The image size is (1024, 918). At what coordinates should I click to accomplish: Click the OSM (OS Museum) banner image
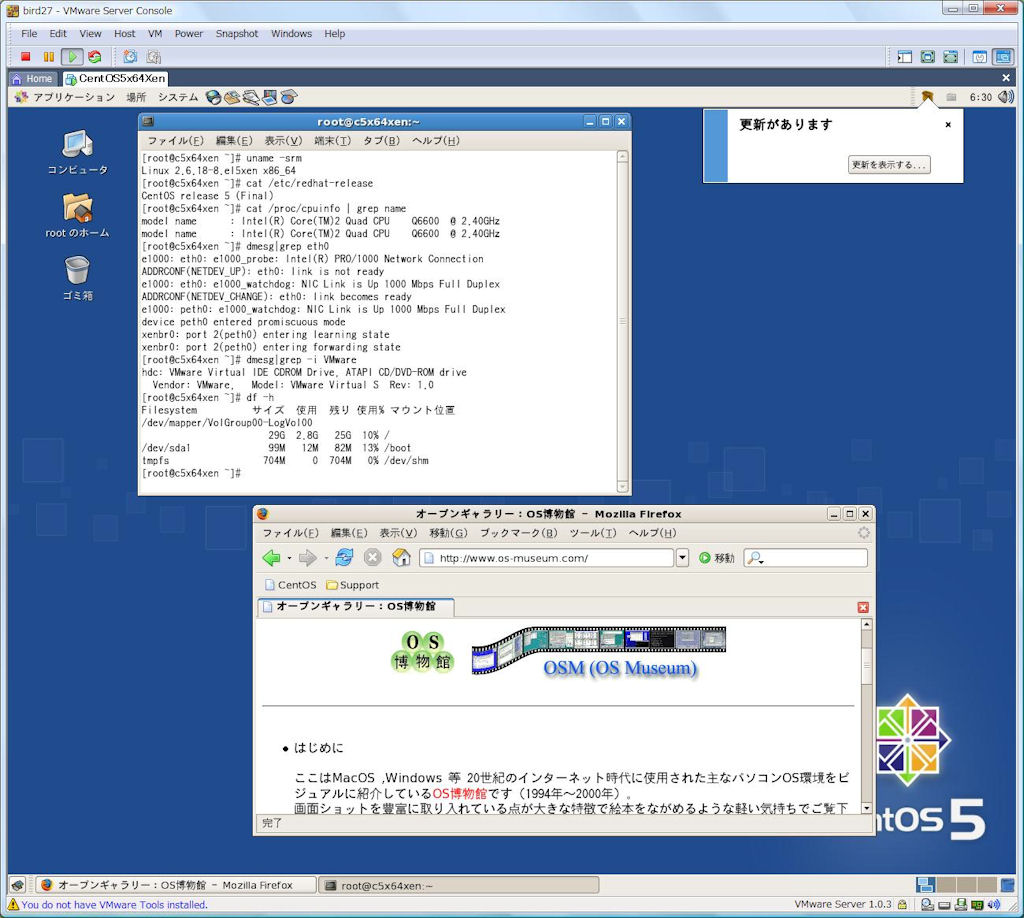[x=598, y=652]
